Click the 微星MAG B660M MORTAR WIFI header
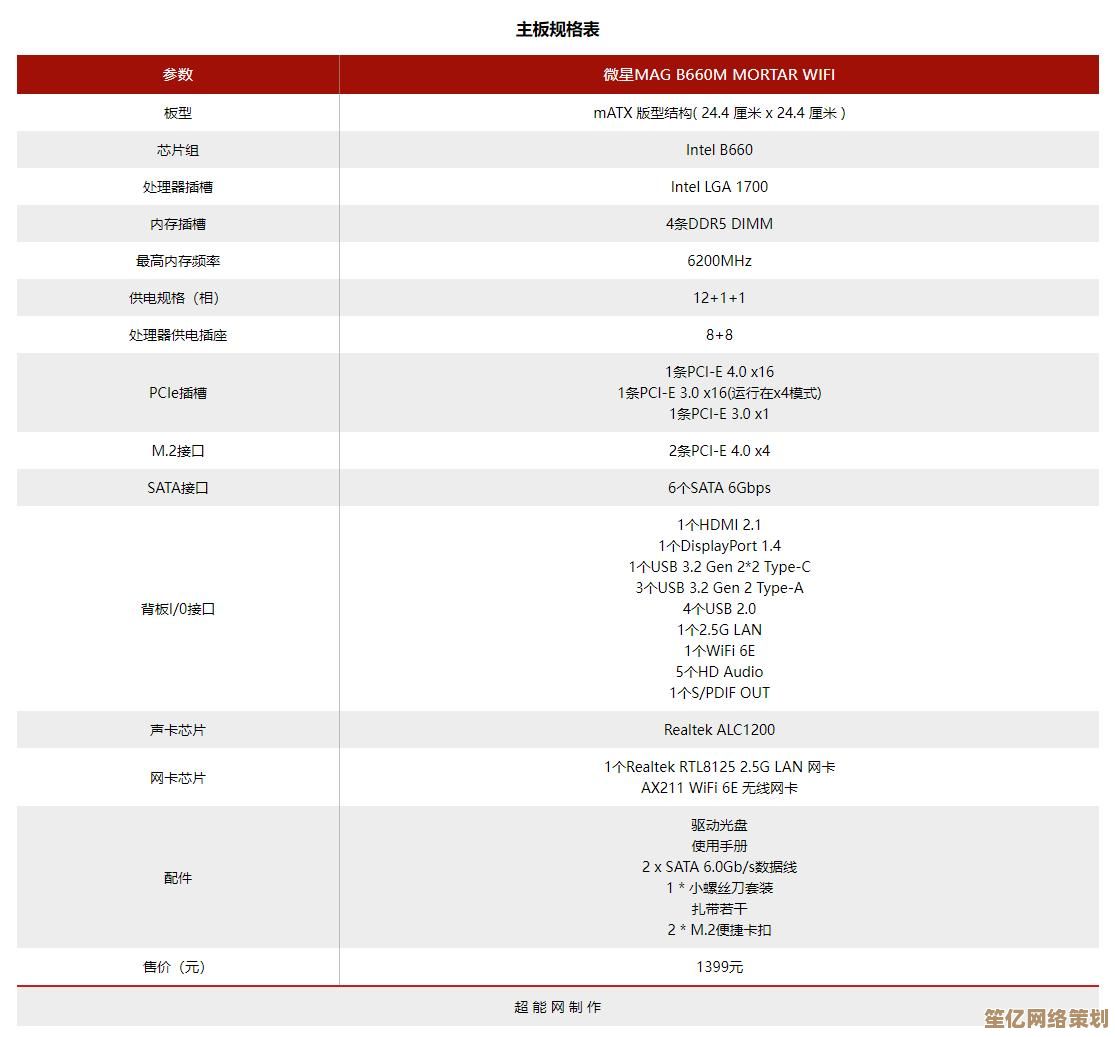Screen dimensions: 1115x1037 click(718, 74)
